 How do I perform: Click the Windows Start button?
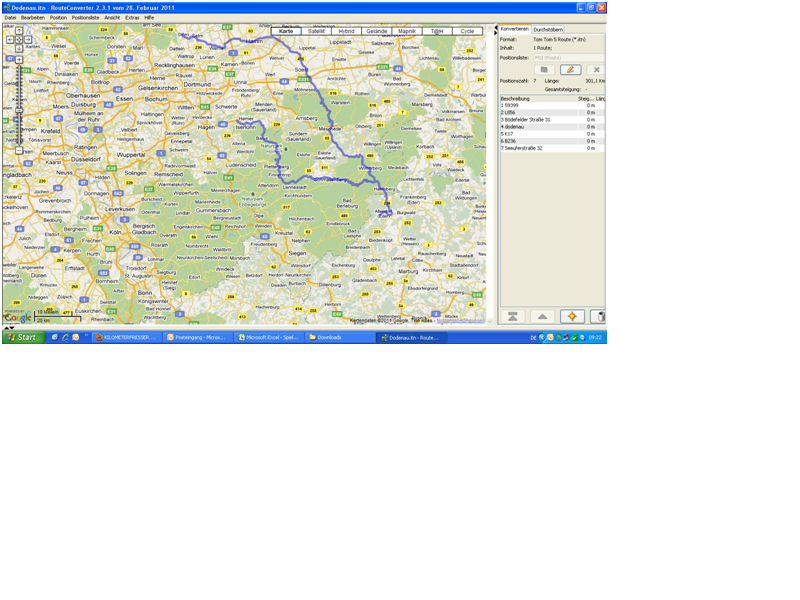(21, 337)
